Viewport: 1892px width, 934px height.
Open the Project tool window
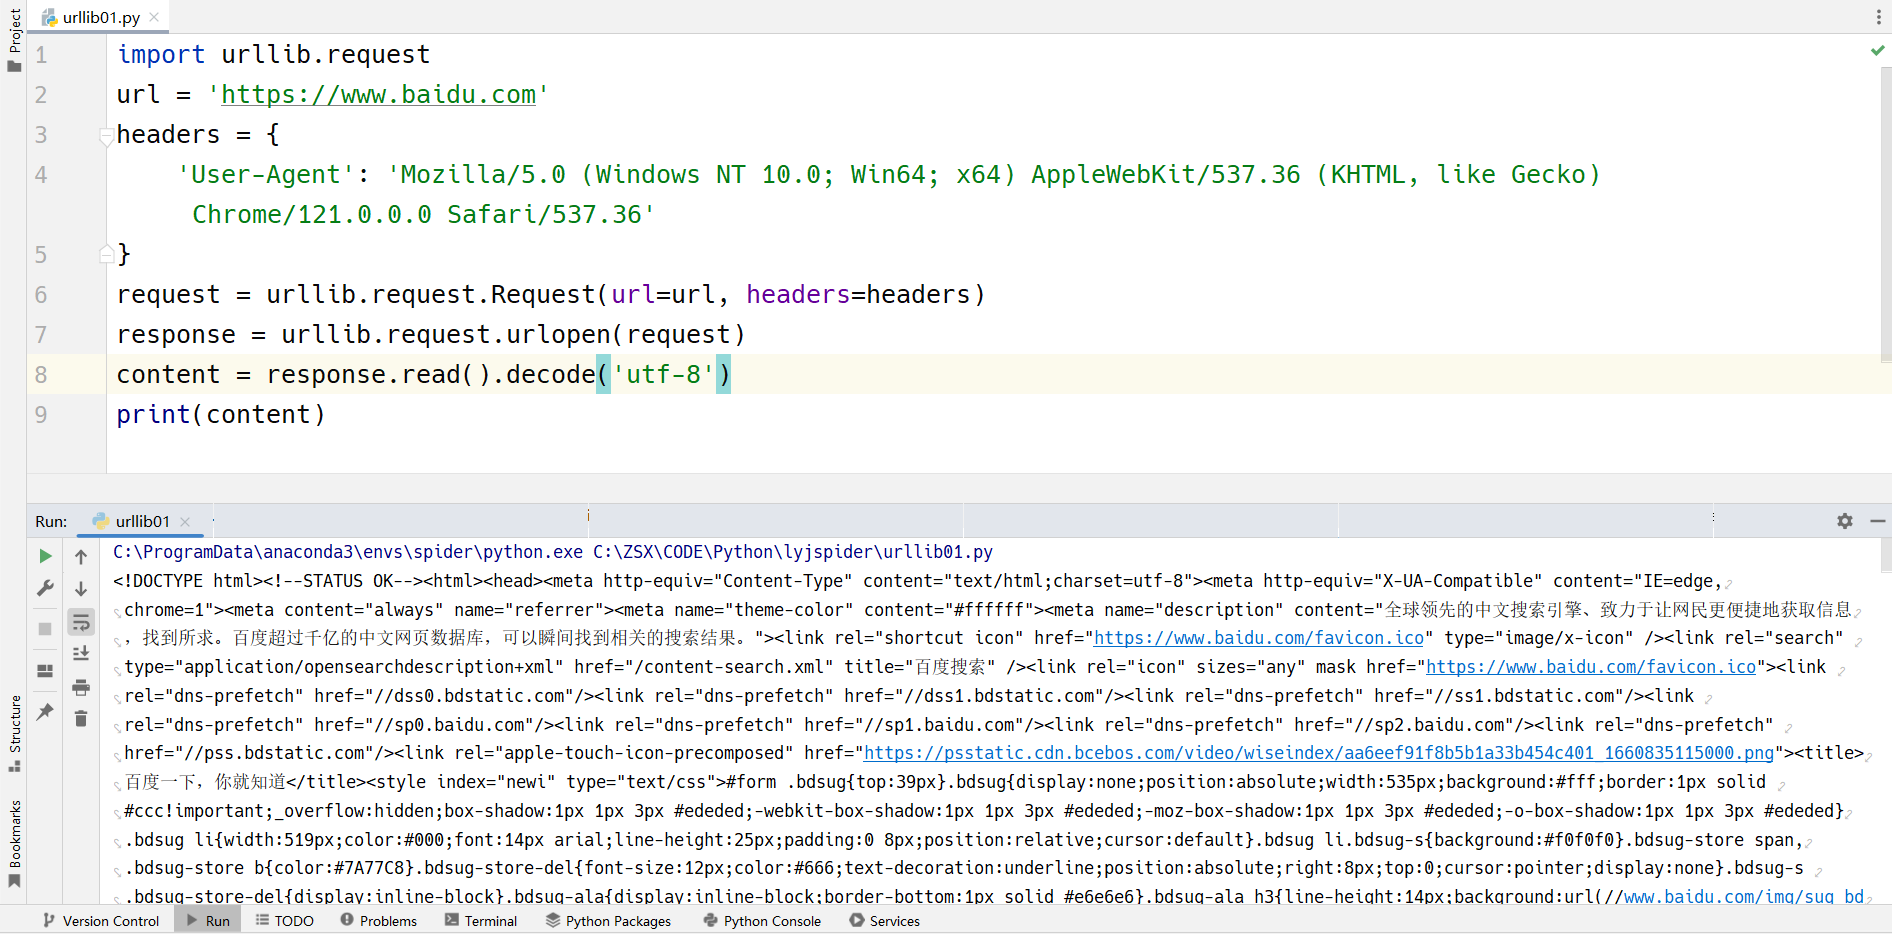14,40
